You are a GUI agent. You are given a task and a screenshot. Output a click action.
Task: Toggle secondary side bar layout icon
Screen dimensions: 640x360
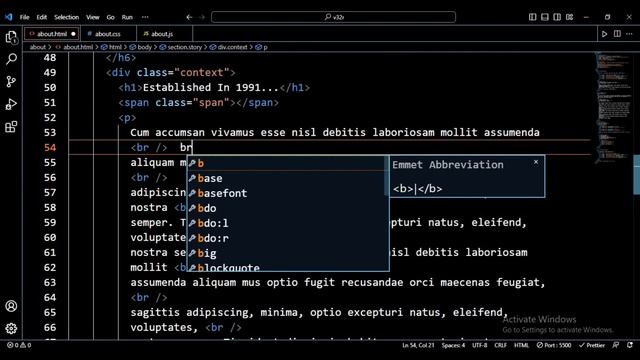557,17
